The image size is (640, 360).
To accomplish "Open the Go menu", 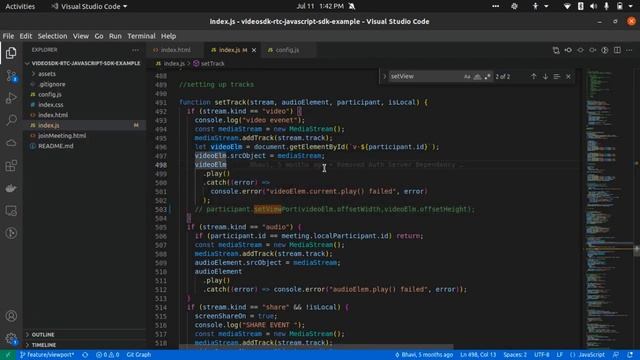I will (99, 36).
